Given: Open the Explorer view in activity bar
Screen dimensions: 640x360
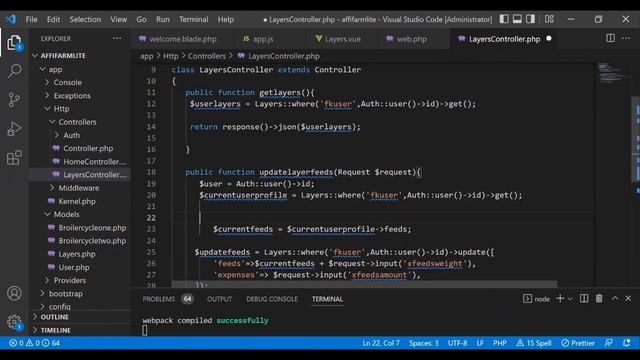Looking at the screenshot, I should tap(14, 42).
